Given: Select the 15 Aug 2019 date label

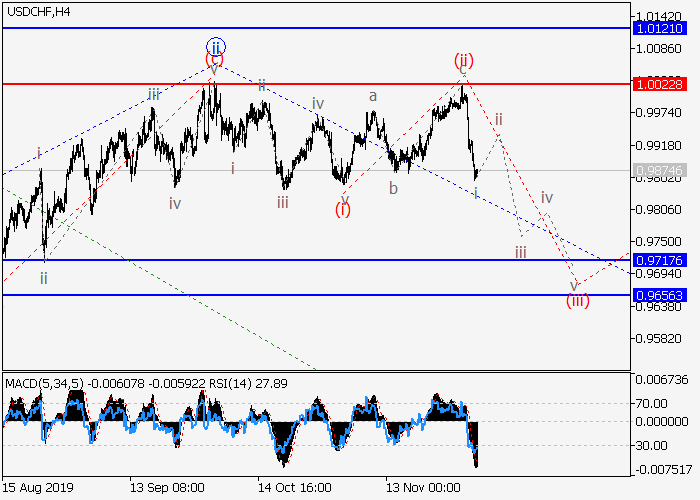Looking at the screenshot, I should pos(37,489).
